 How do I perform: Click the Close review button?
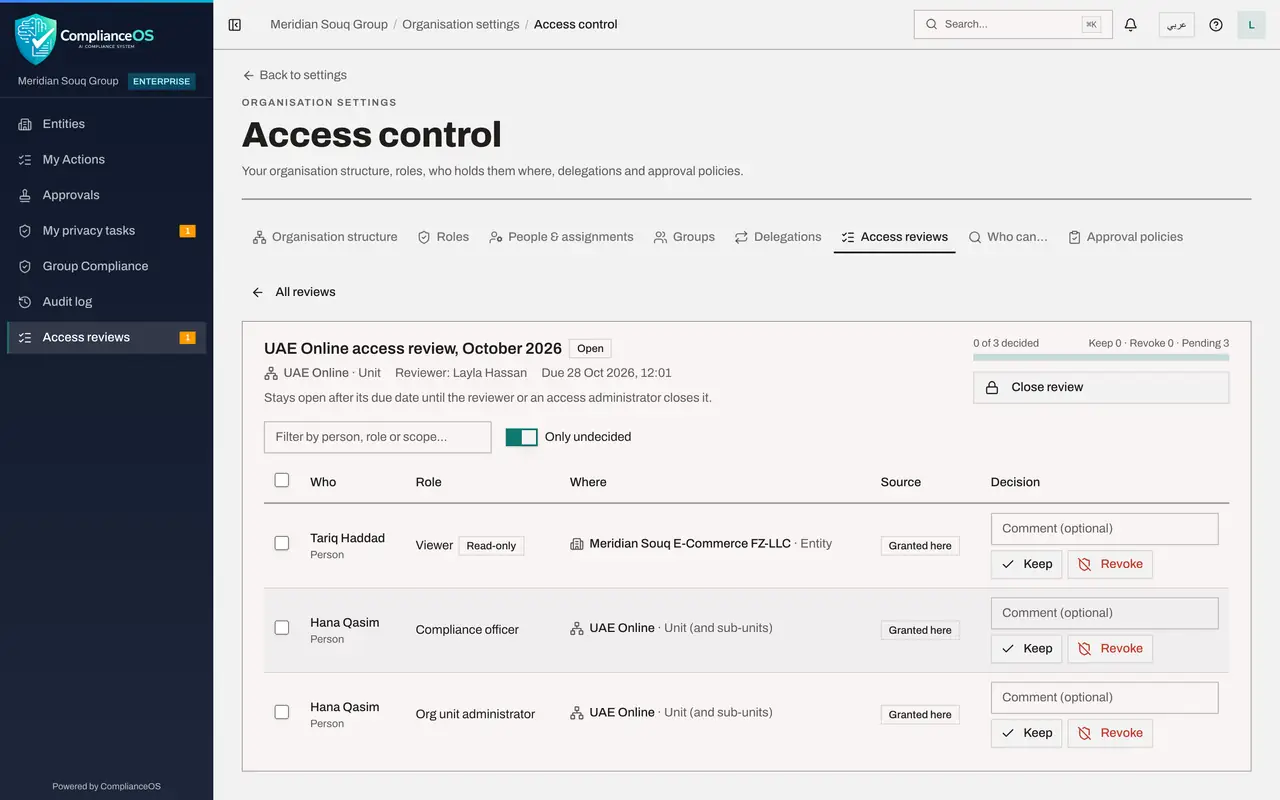[x=1101, y=387]
